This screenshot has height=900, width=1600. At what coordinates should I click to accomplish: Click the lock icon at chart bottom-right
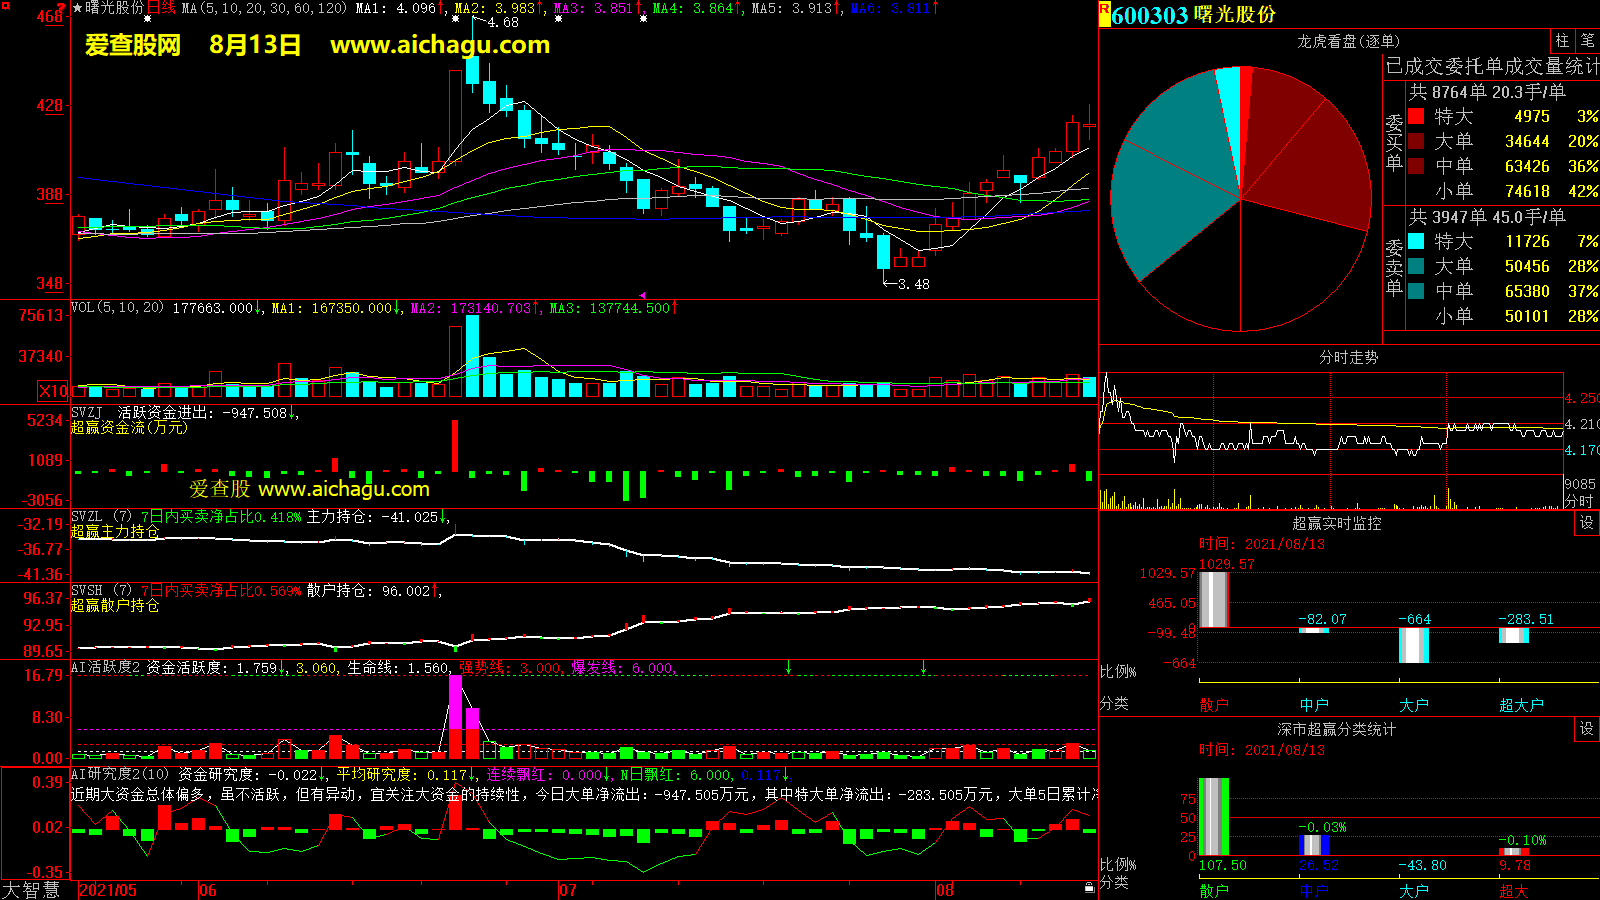pos(1089,888)
